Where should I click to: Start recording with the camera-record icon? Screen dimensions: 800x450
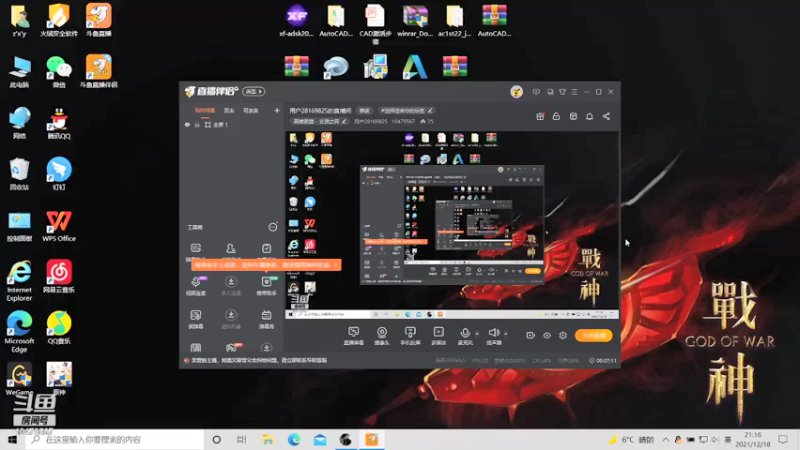pos(530,335)
